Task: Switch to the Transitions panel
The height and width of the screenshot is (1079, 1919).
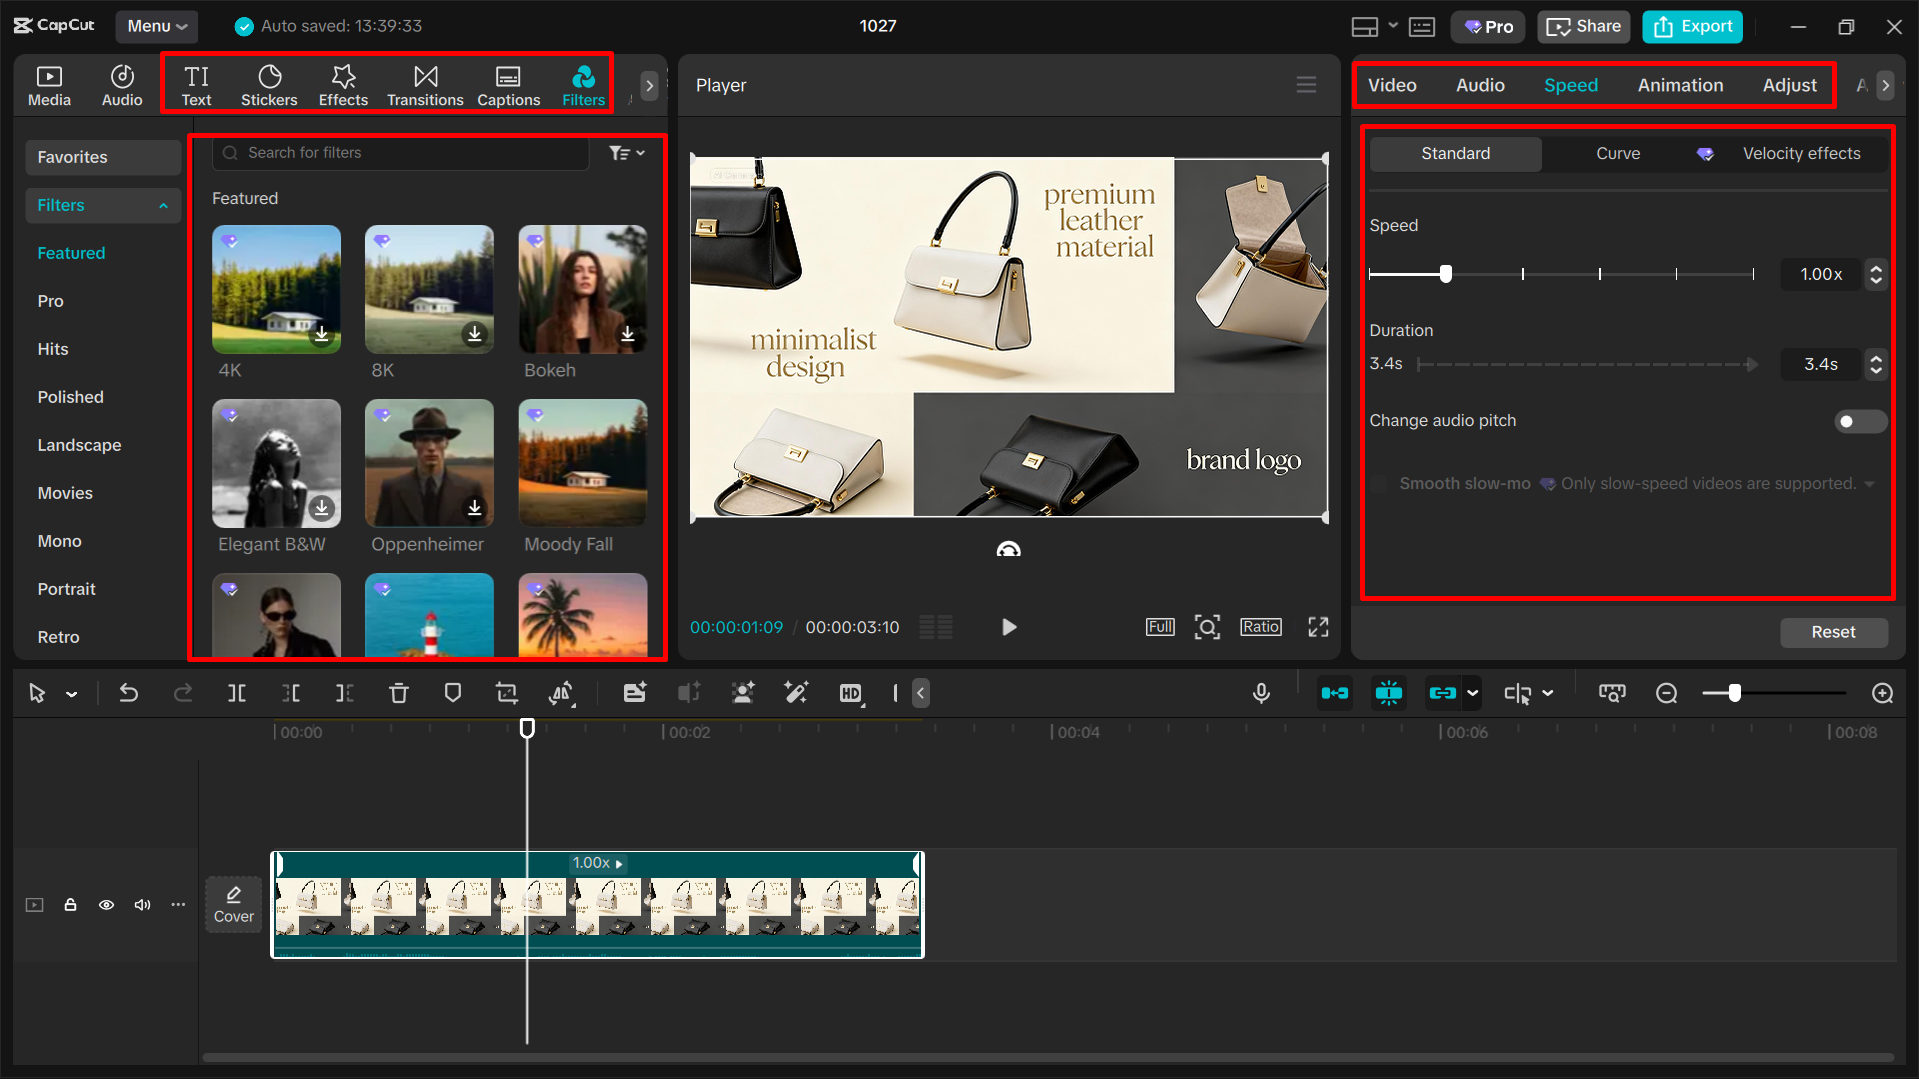Action: tap(425, 84)
